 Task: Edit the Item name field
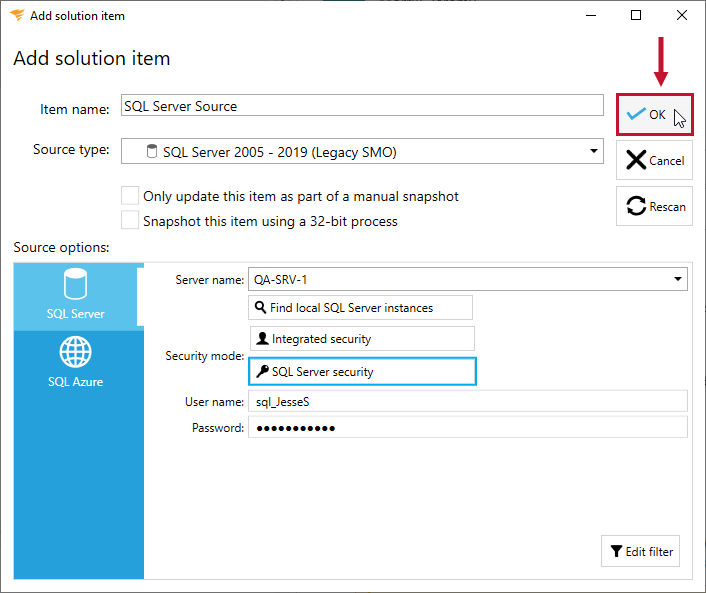tap(362, 105)
